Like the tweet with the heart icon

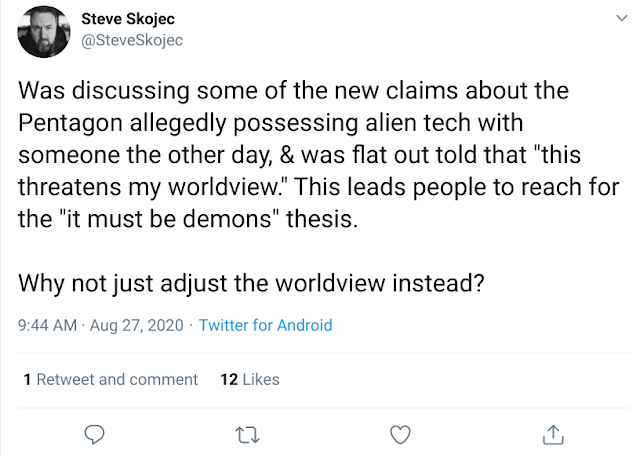pos(400,433)
